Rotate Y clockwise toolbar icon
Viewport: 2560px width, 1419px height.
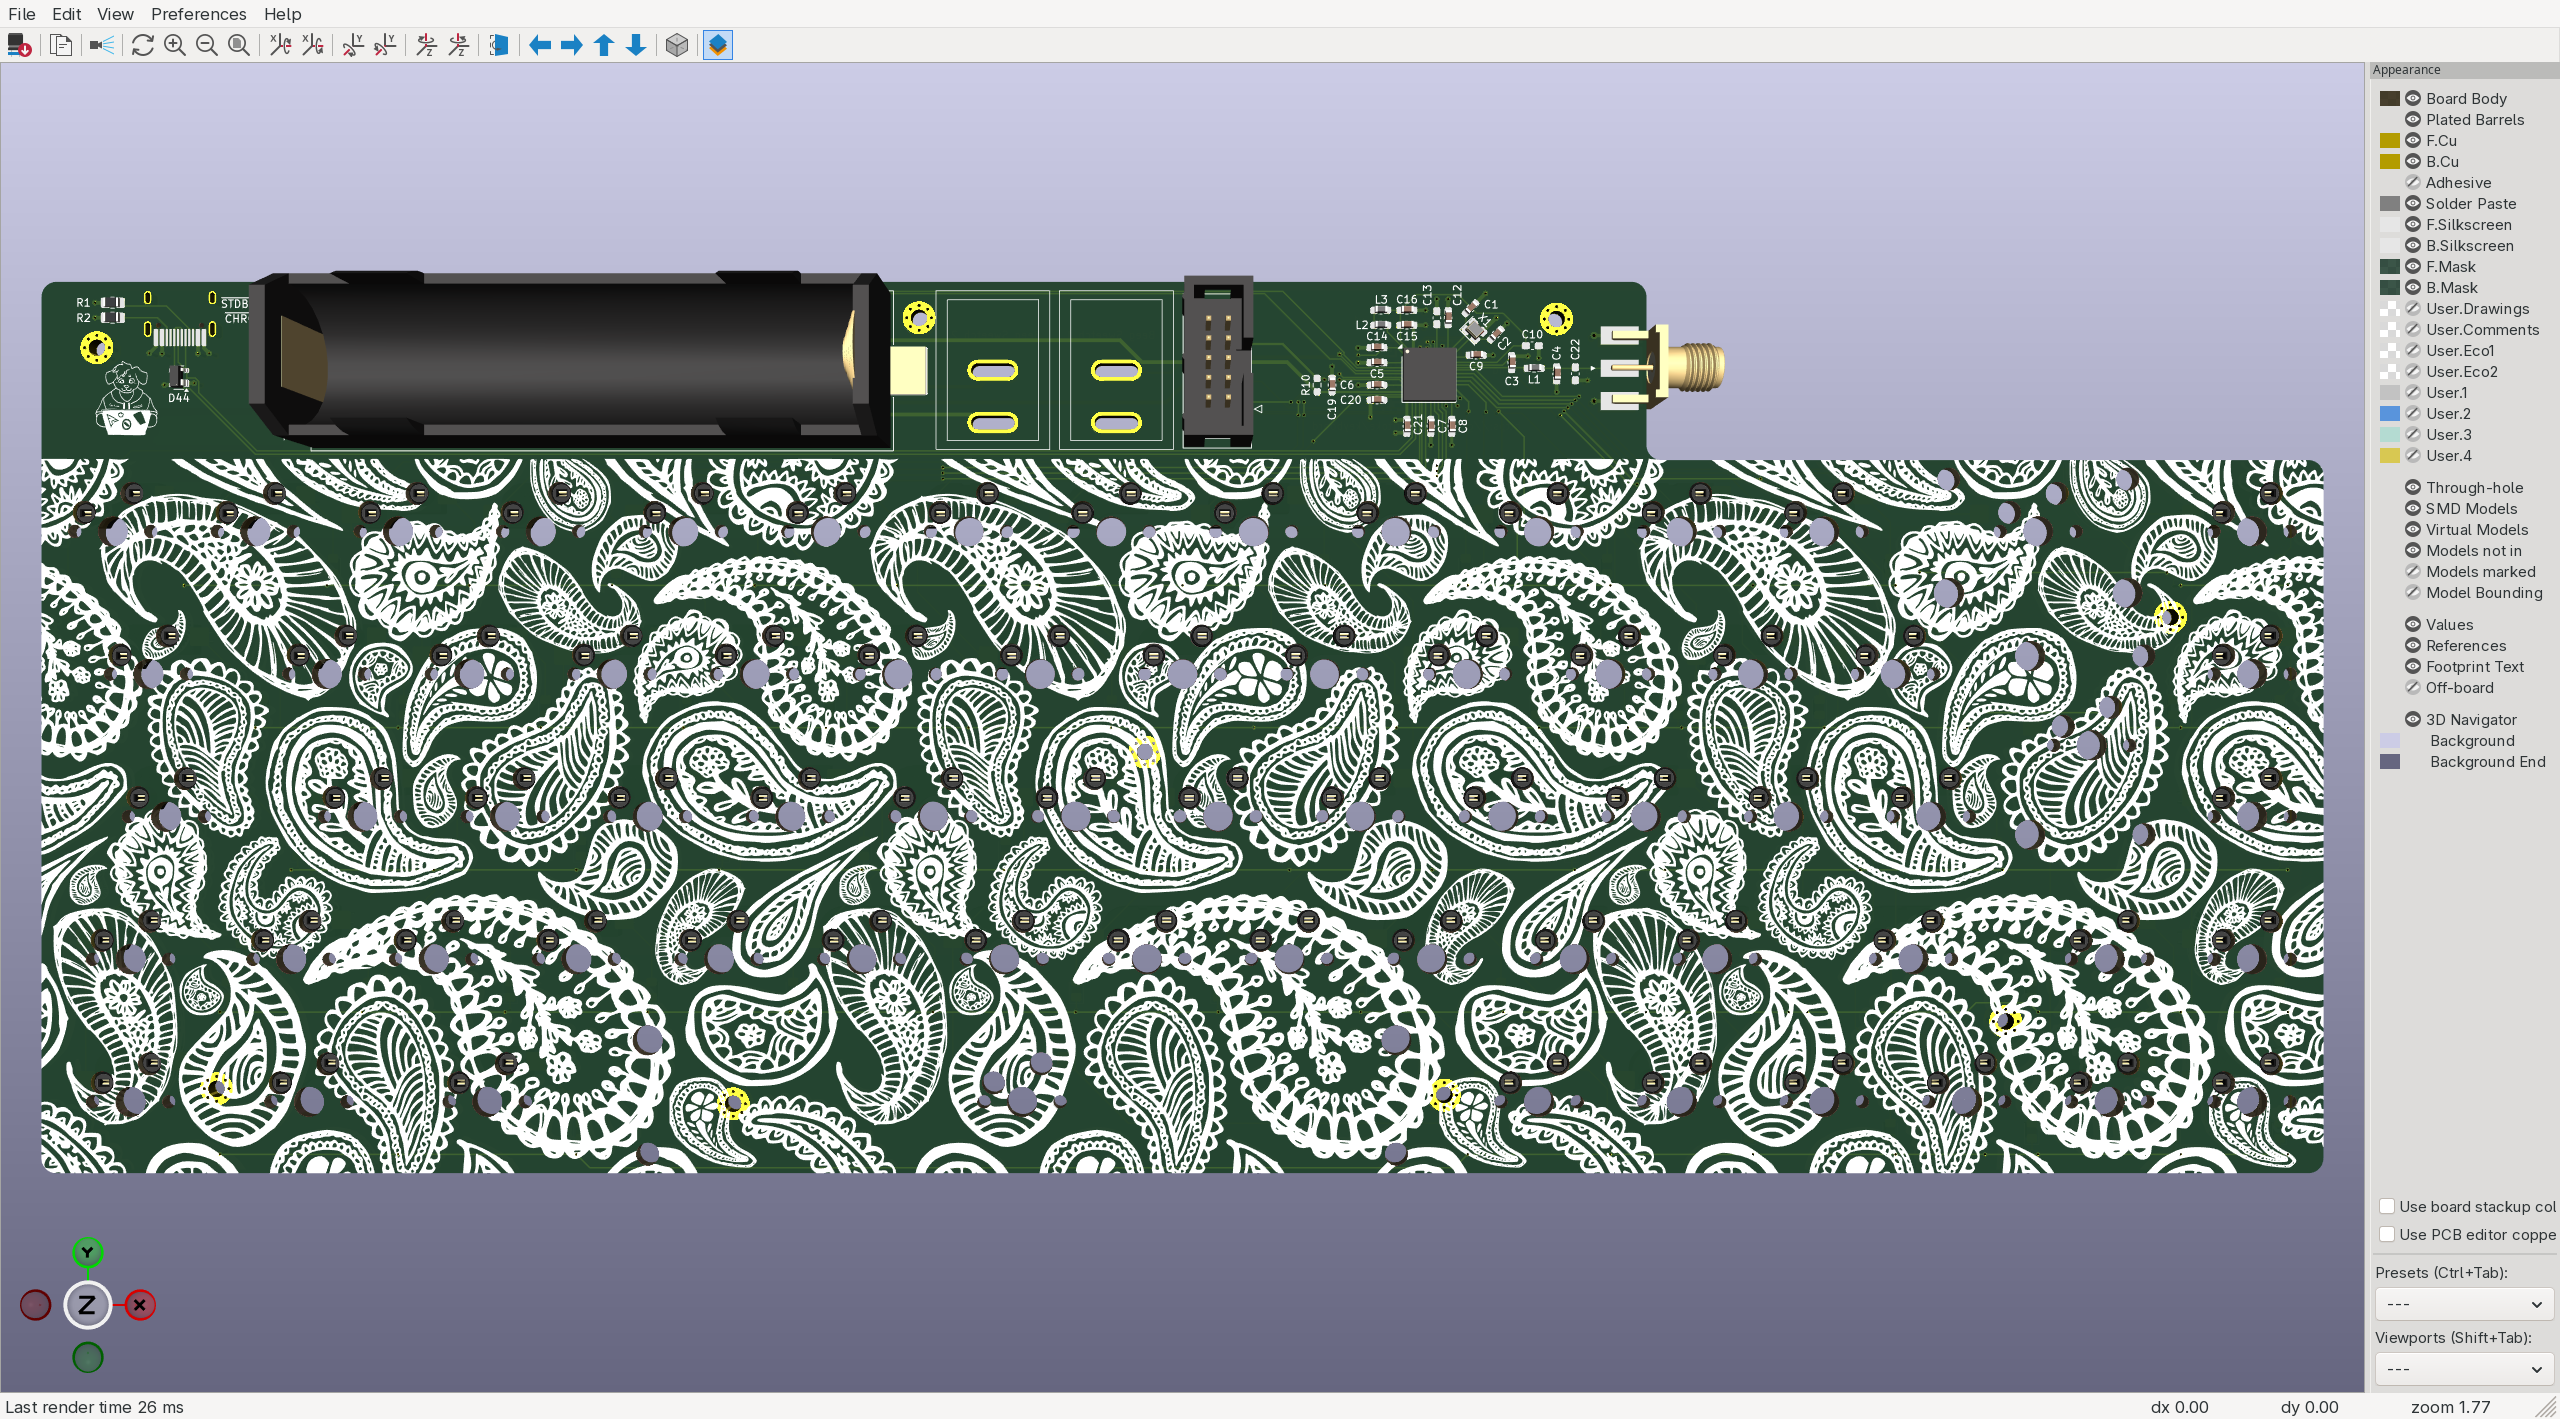tap(353, 45)
